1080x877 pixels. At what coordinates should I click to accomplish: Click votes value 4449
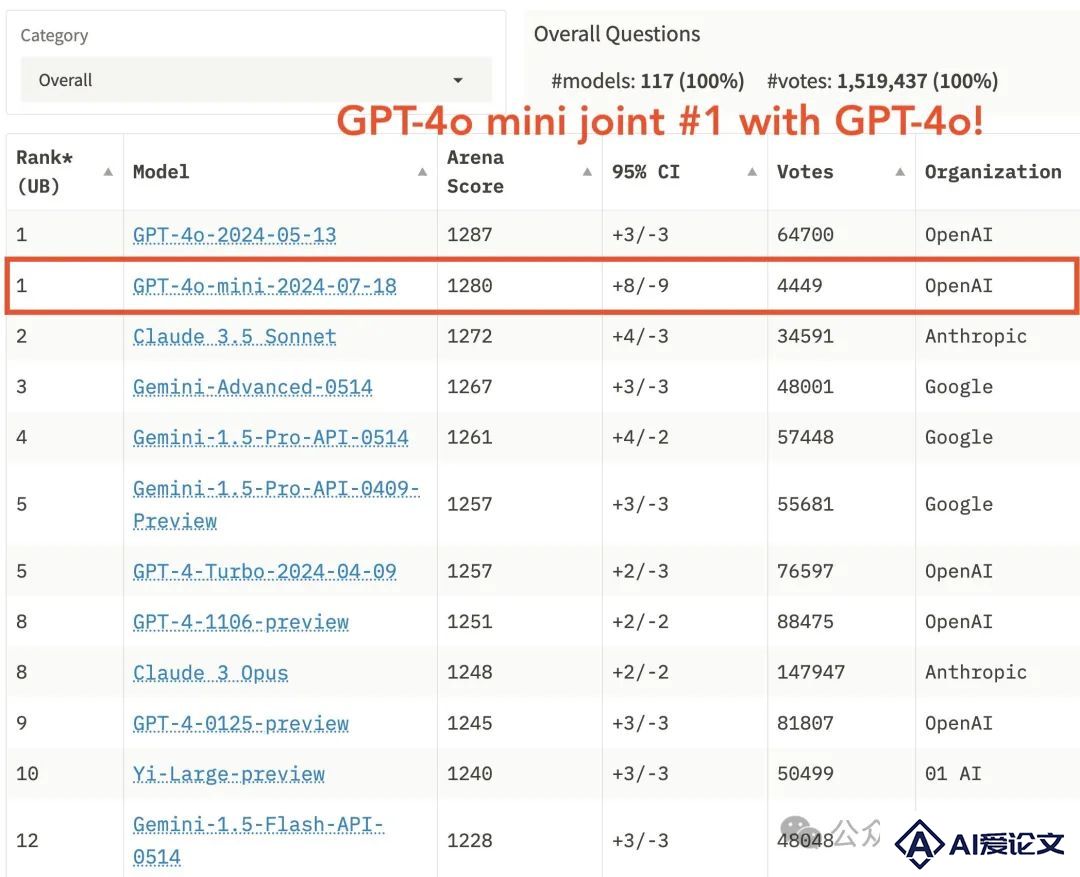[800, 286]
